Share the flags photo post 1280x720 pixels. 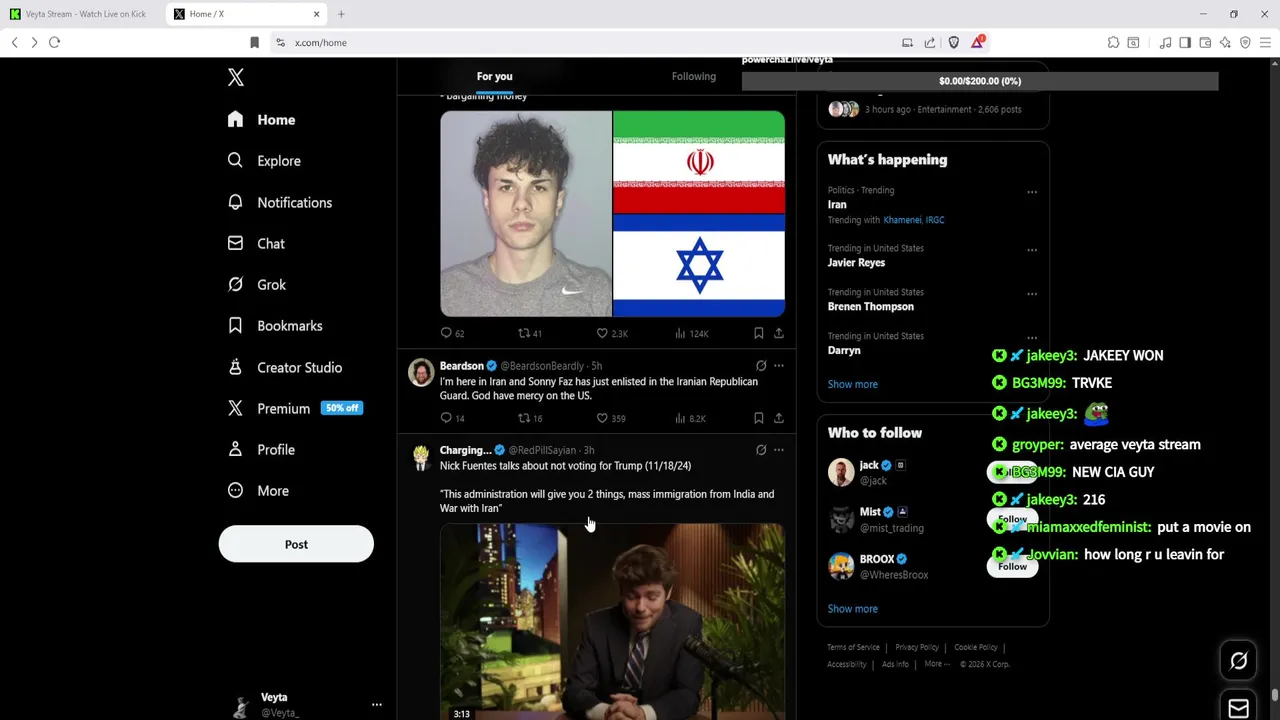coord(779,333)
